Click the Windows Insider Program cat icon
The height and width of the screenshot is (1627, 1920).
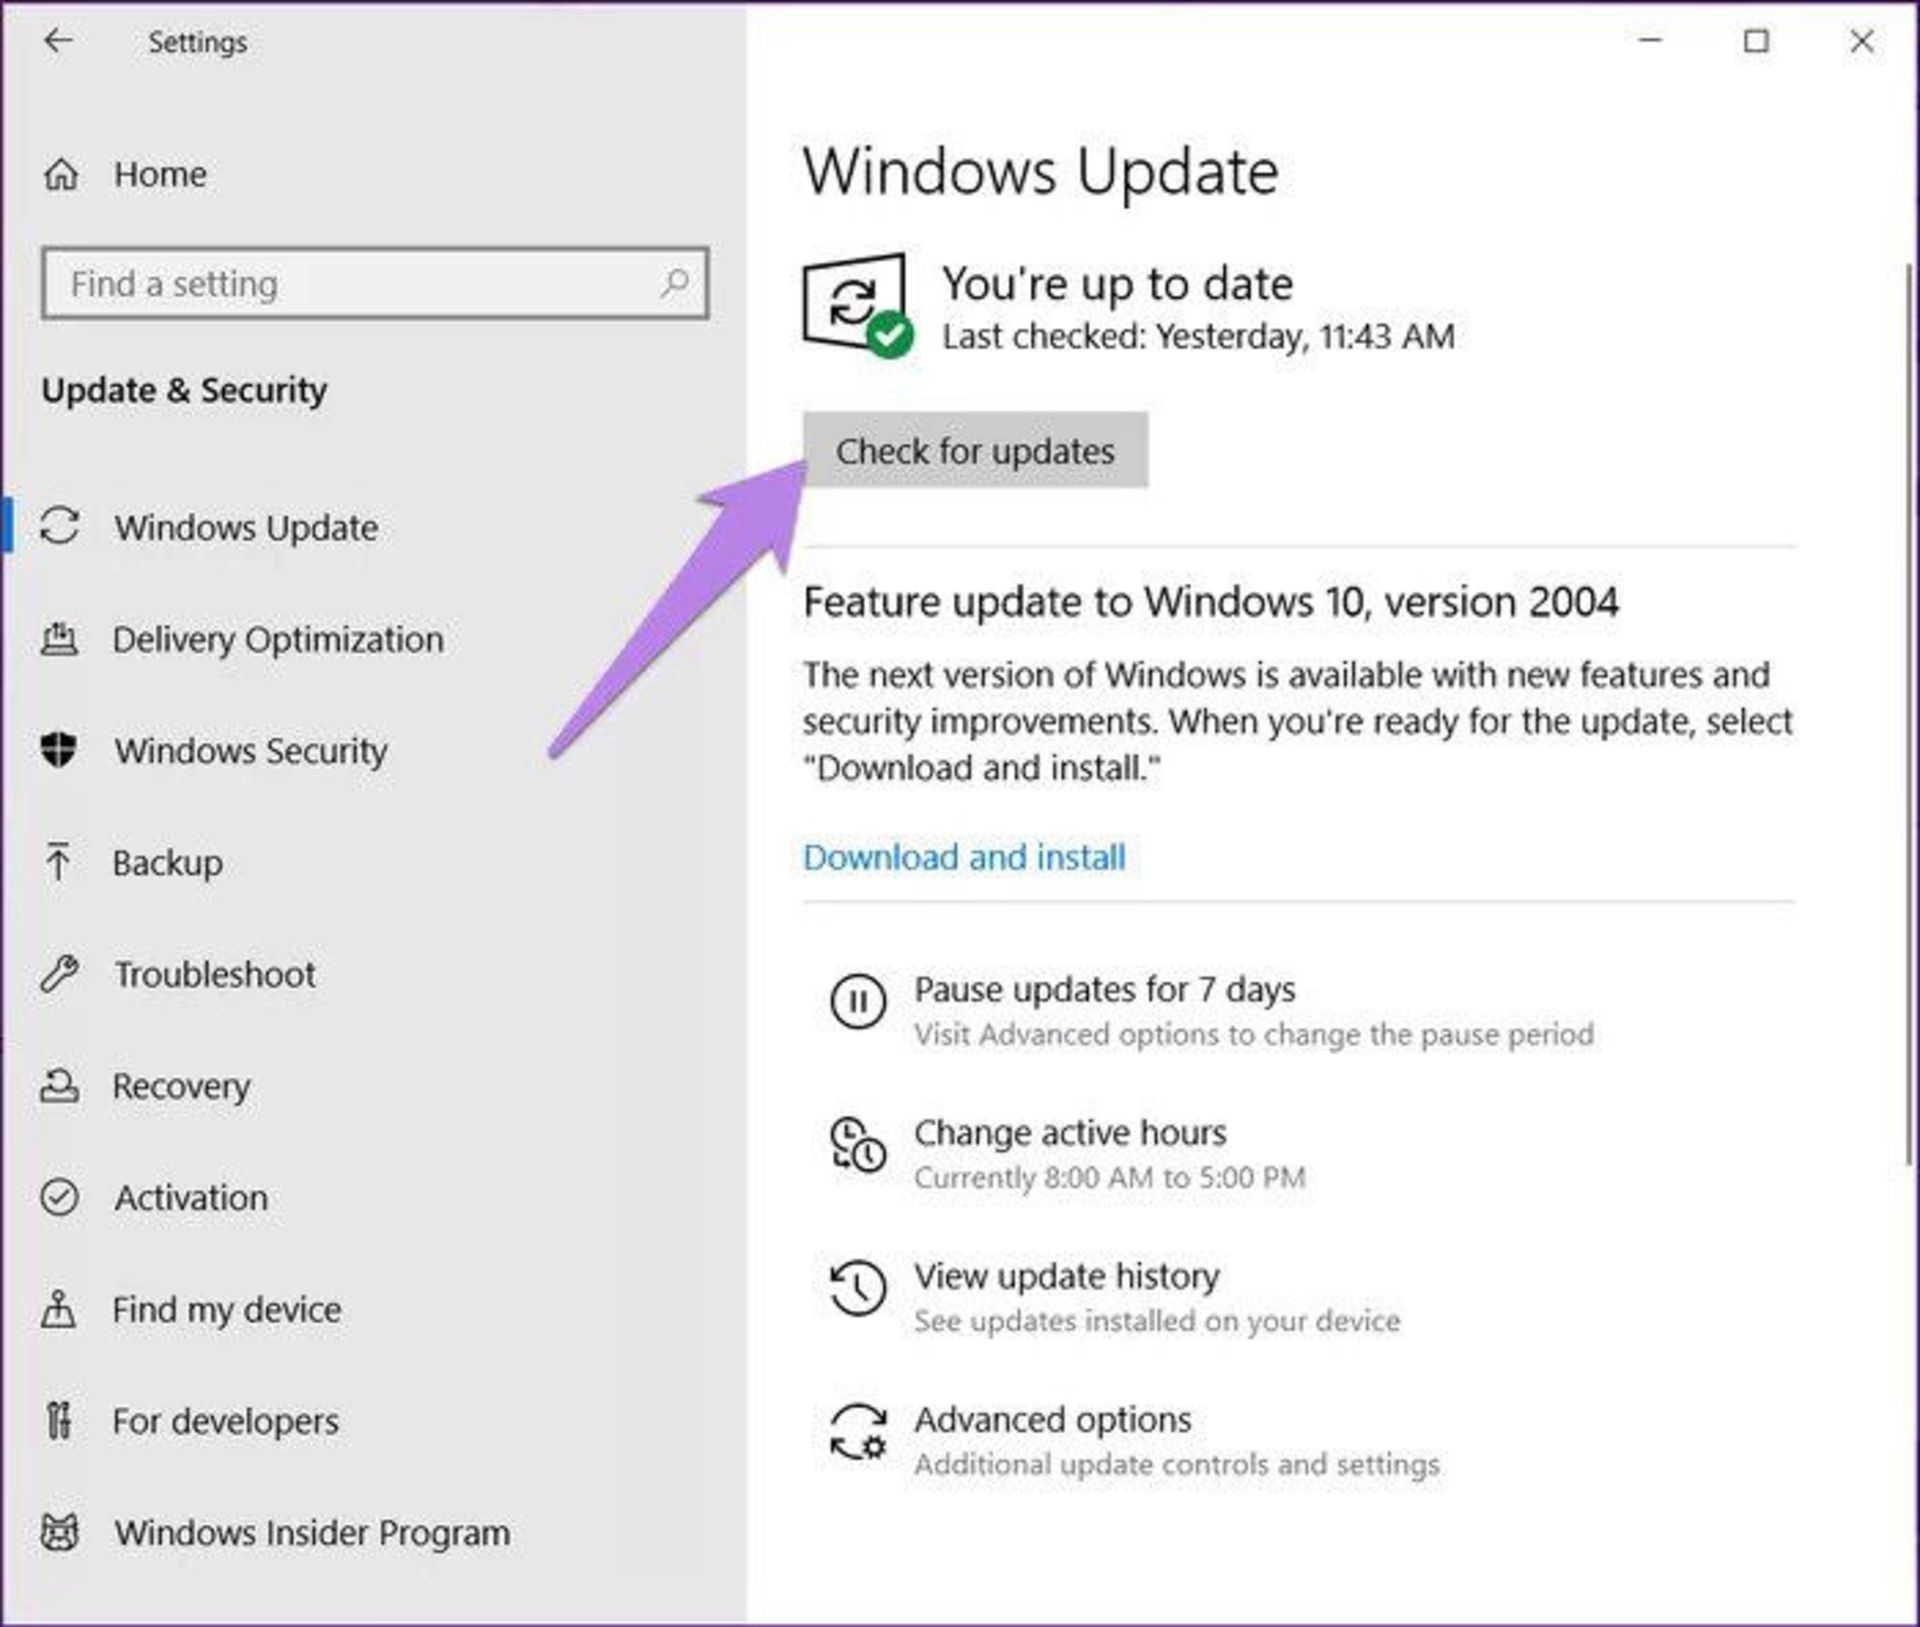coord(59,1532)
